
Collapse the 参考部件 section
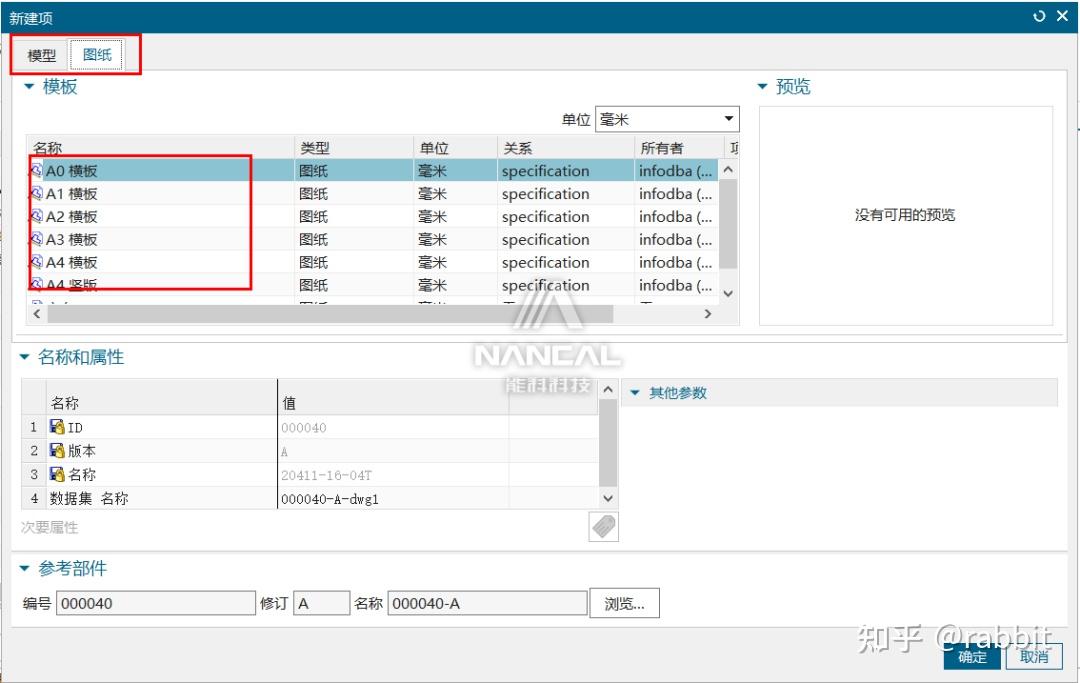click(25, 568)
